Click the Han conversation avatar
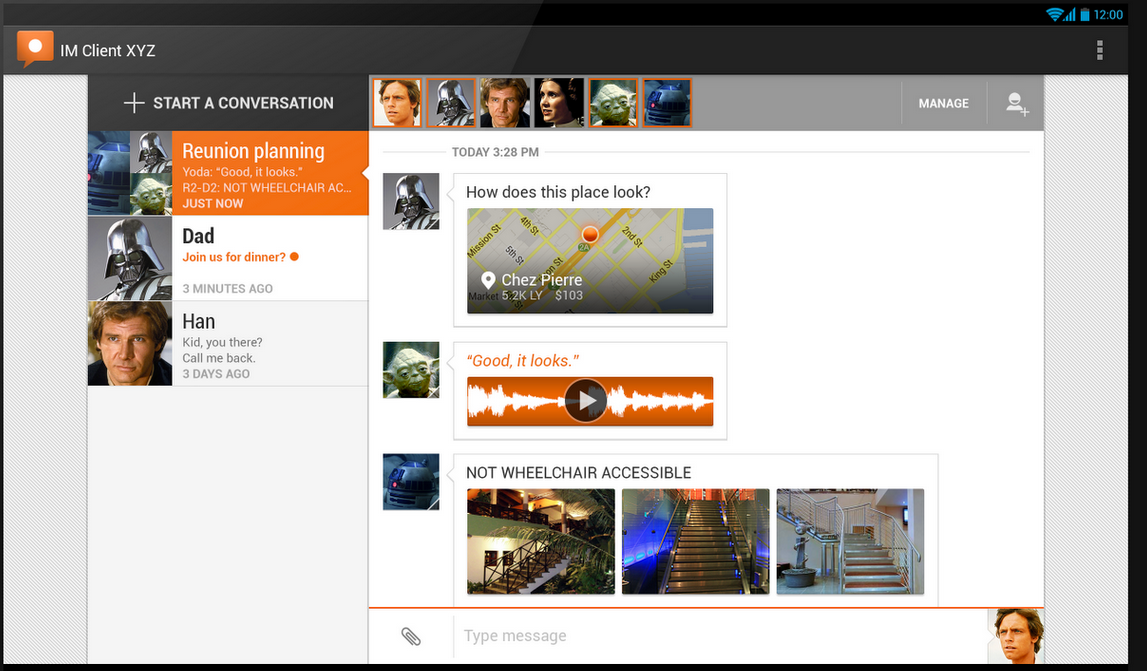 [130, 344]
